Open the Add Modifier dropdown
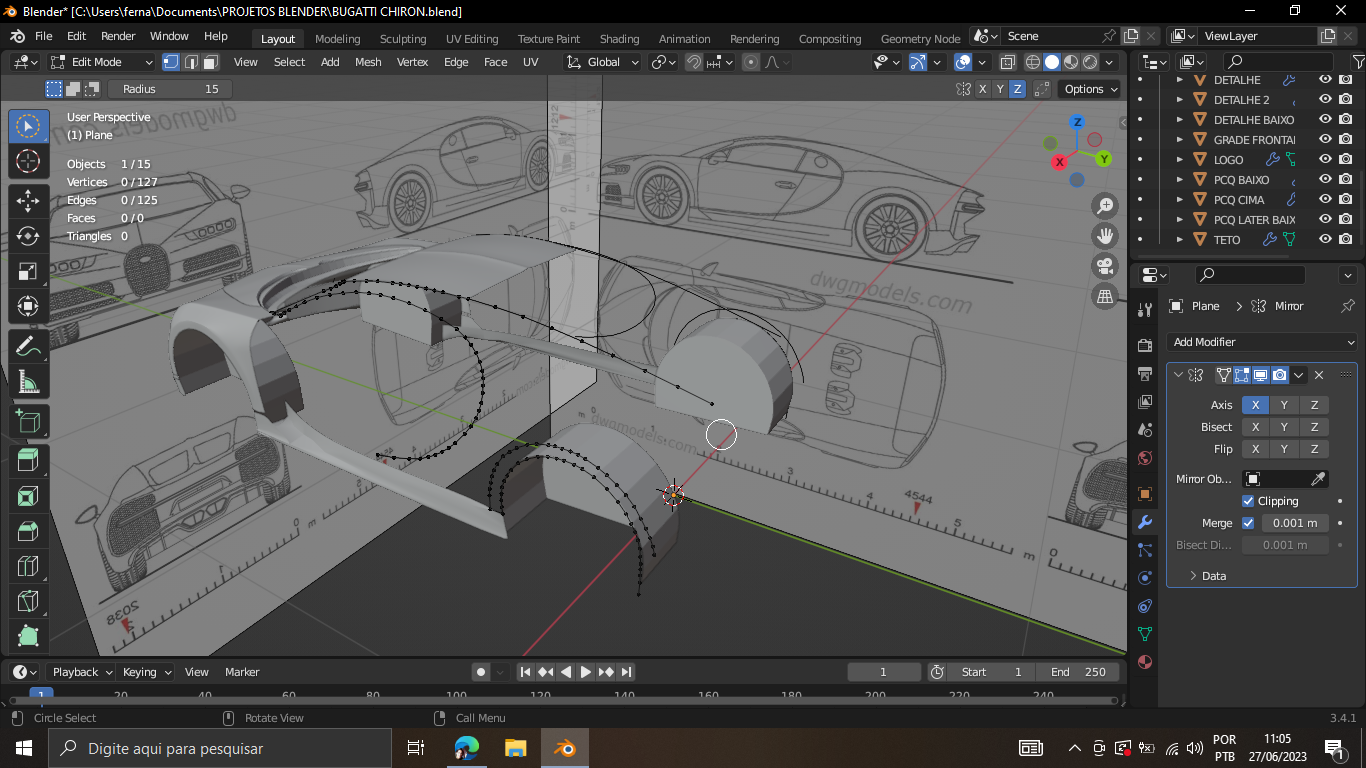The height and width of the screenshot is (768, 1366). (x=1262, y=342)
